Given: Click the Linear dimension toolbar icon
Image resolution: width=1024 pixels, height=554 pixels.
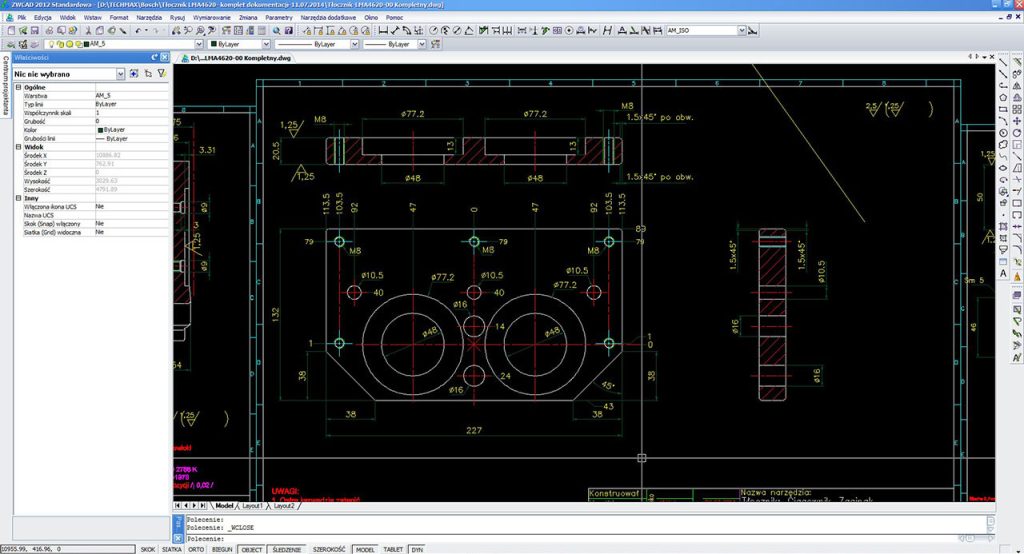Looking at the screenshot, I should 383,31.
